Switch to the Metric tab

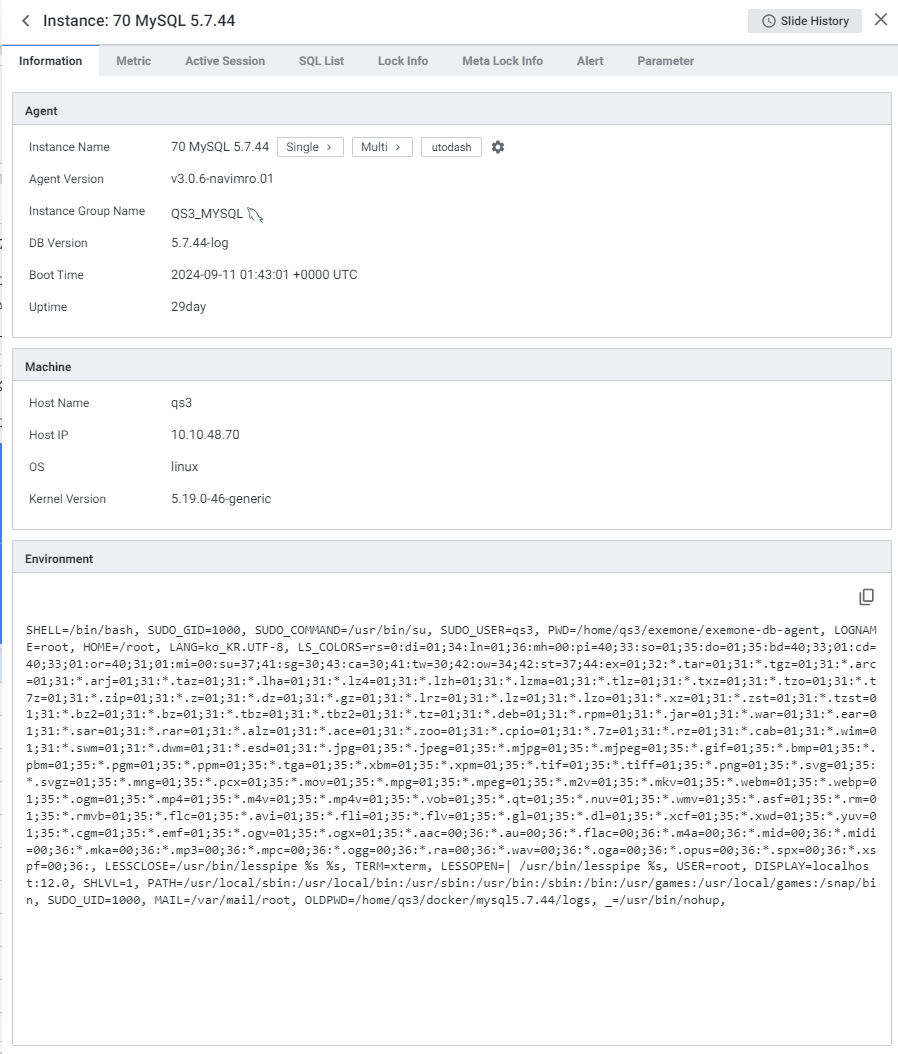coord(134,61)
